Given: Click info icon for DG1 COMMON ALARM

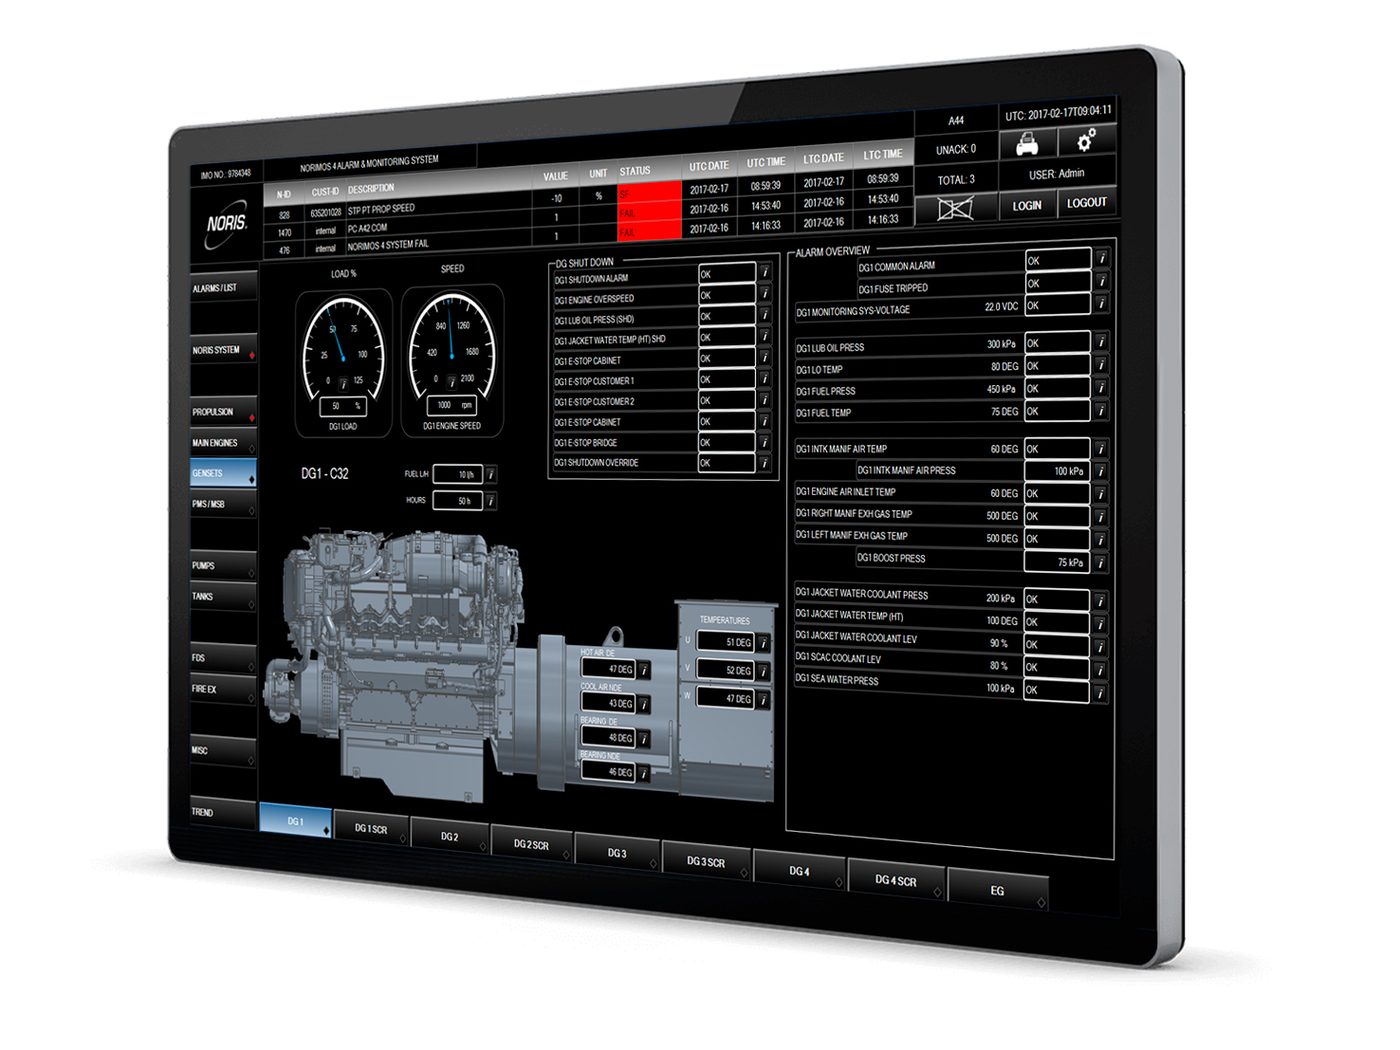Looking at the screenshot, I should pos(1101,258).
